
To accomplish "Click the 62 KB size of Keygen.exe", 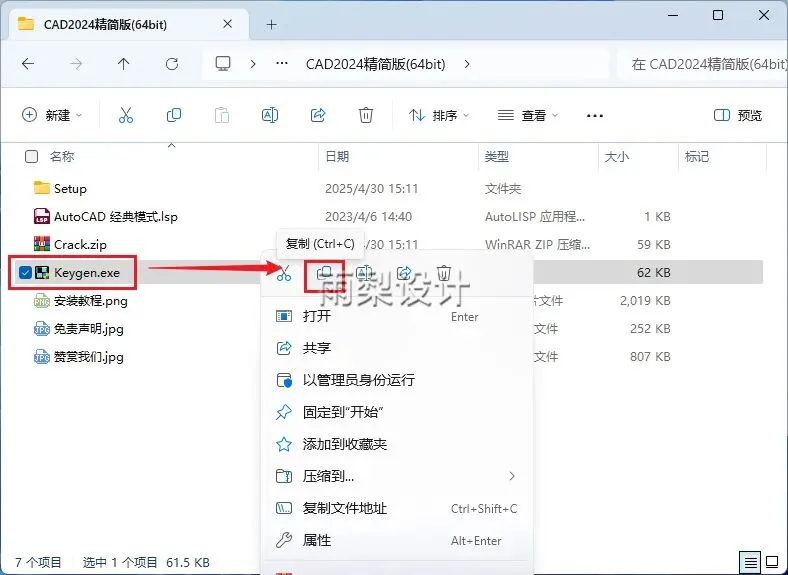I will click(654, 272).
